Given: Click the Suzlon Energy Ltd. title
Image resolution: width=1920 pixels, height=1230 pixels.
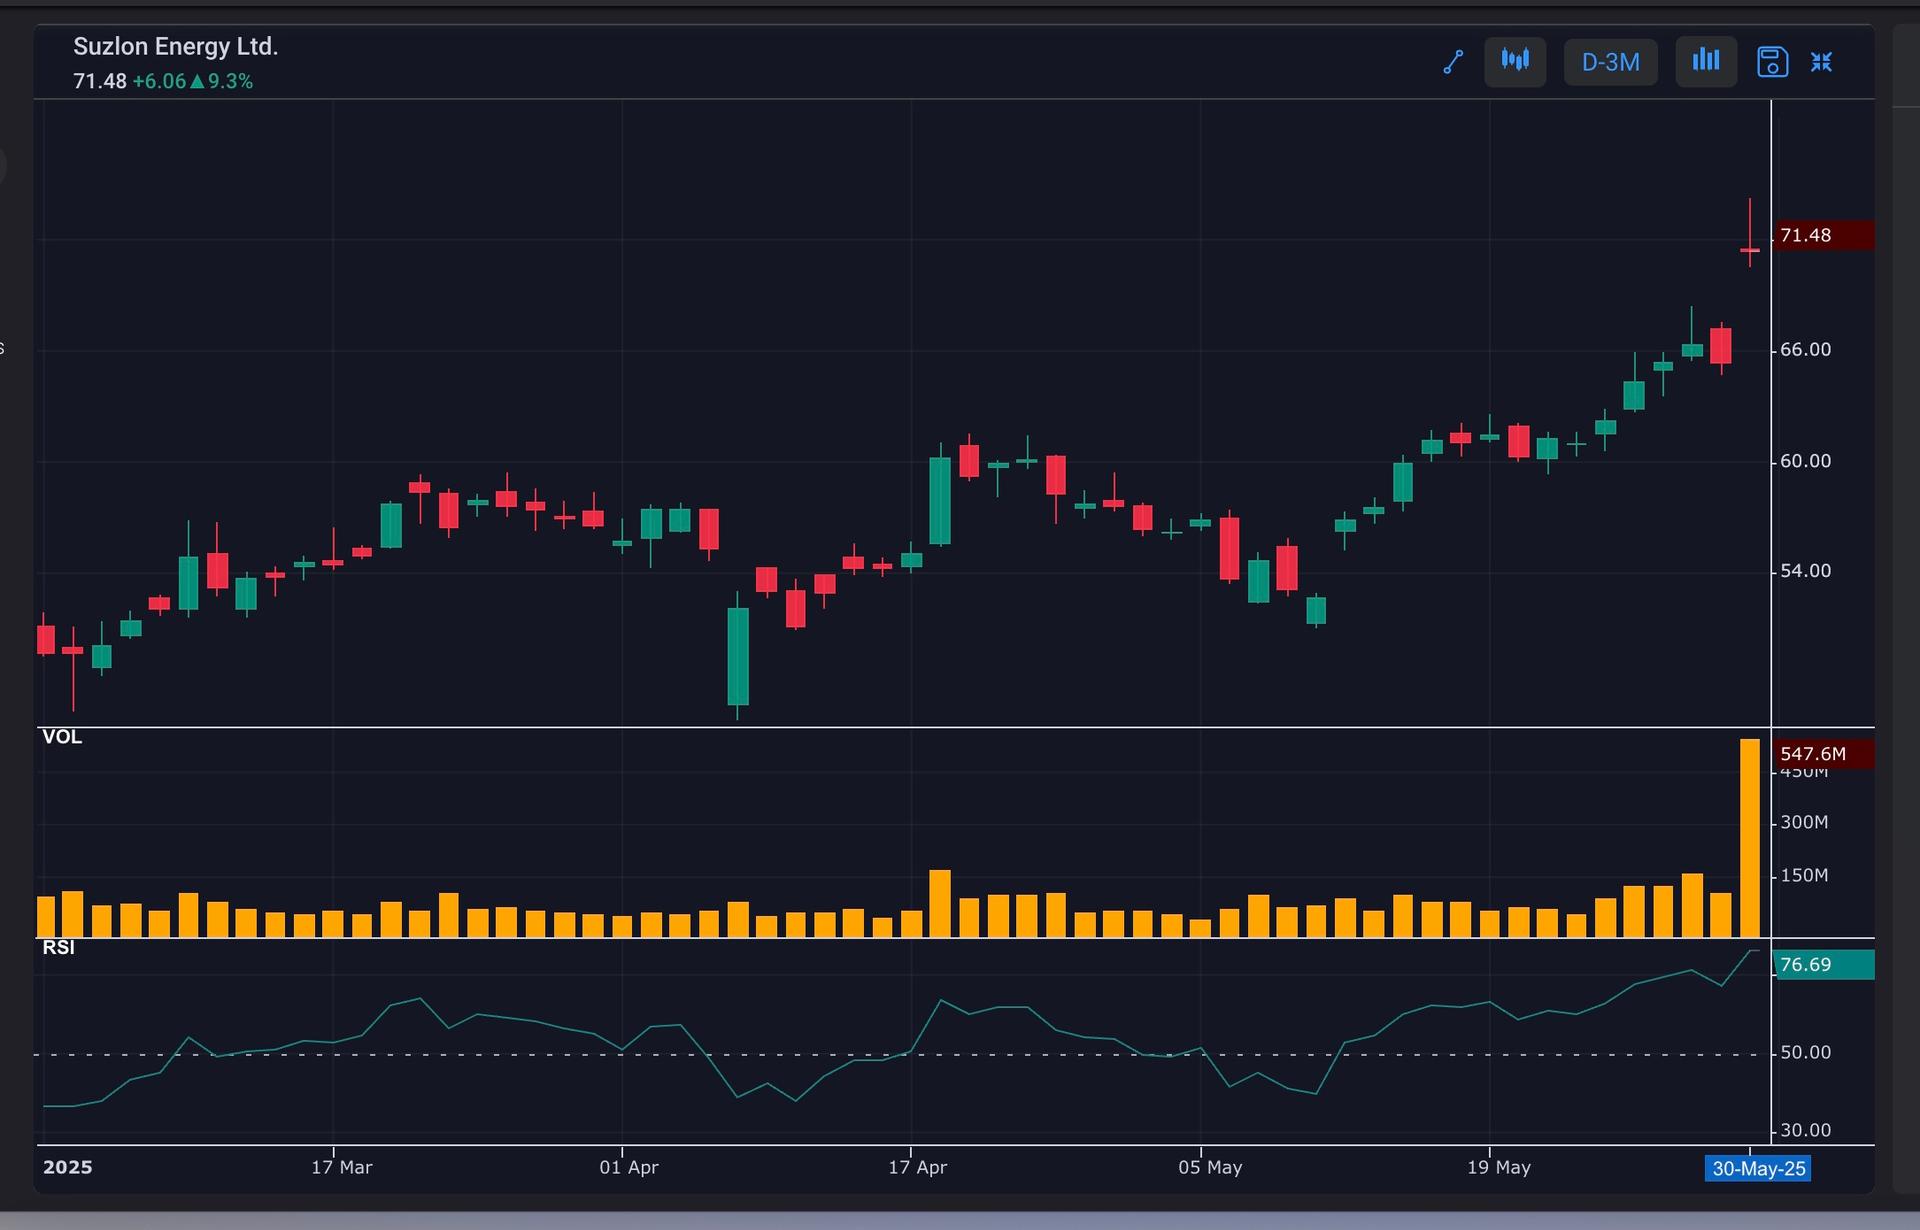Looking at the screenshot, I should click(176, 46).
